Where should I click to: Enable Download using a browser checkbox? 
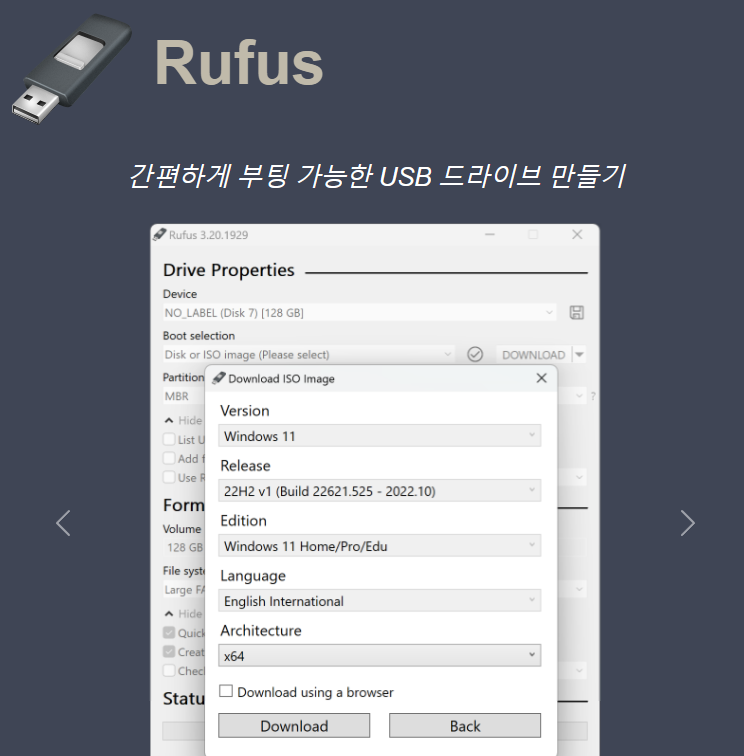tap(226, 691)
